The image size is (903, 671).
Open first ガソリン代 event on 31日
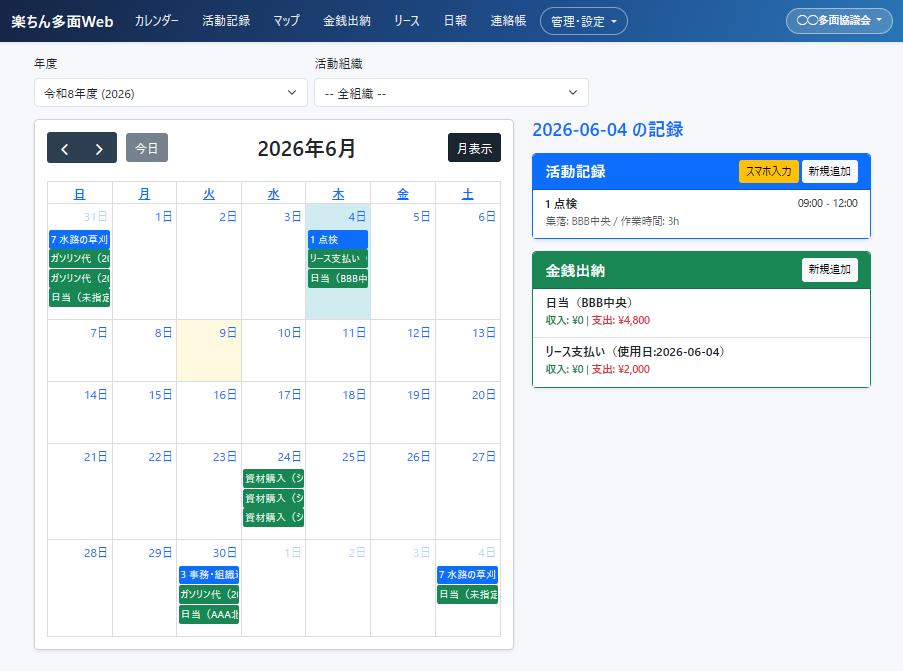[79, 259]
